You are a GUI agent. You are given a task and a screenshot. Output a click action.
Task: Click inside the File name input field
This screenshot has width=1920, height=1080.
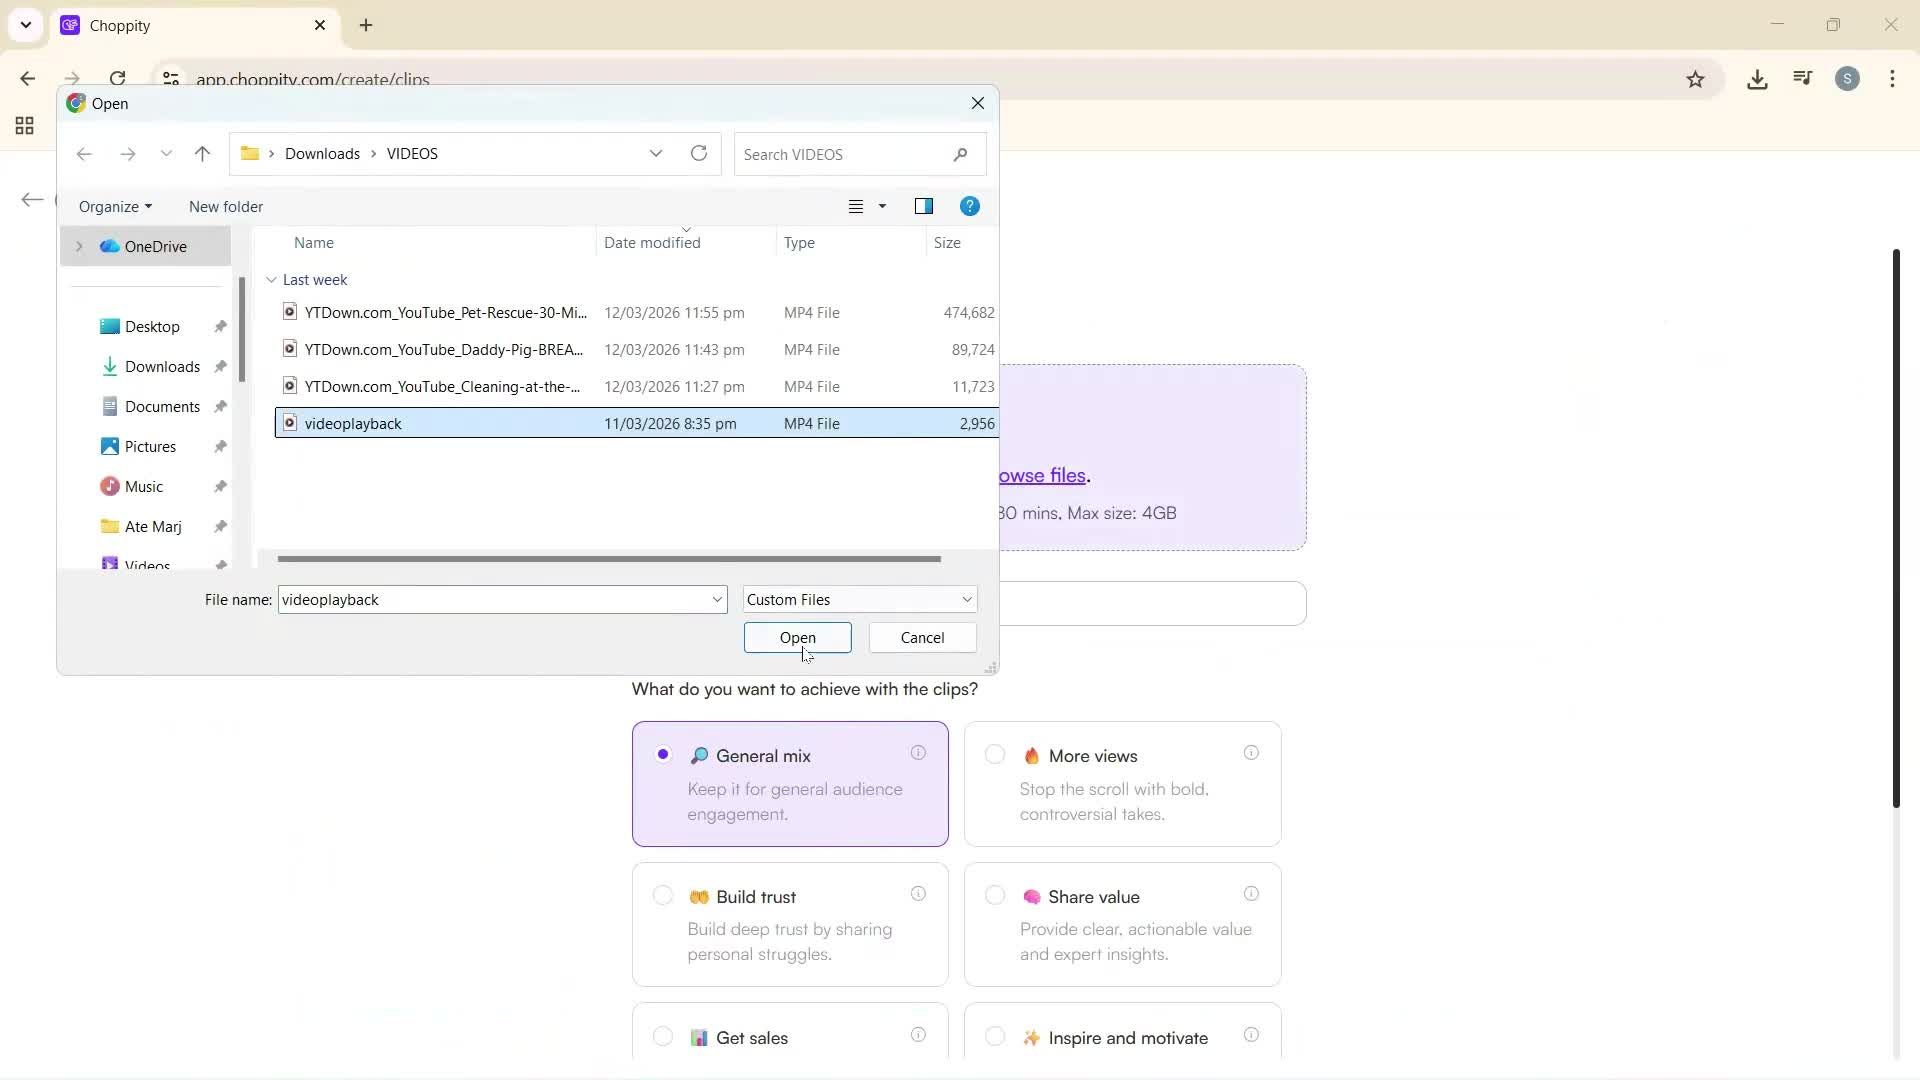(x=480, y=599)
